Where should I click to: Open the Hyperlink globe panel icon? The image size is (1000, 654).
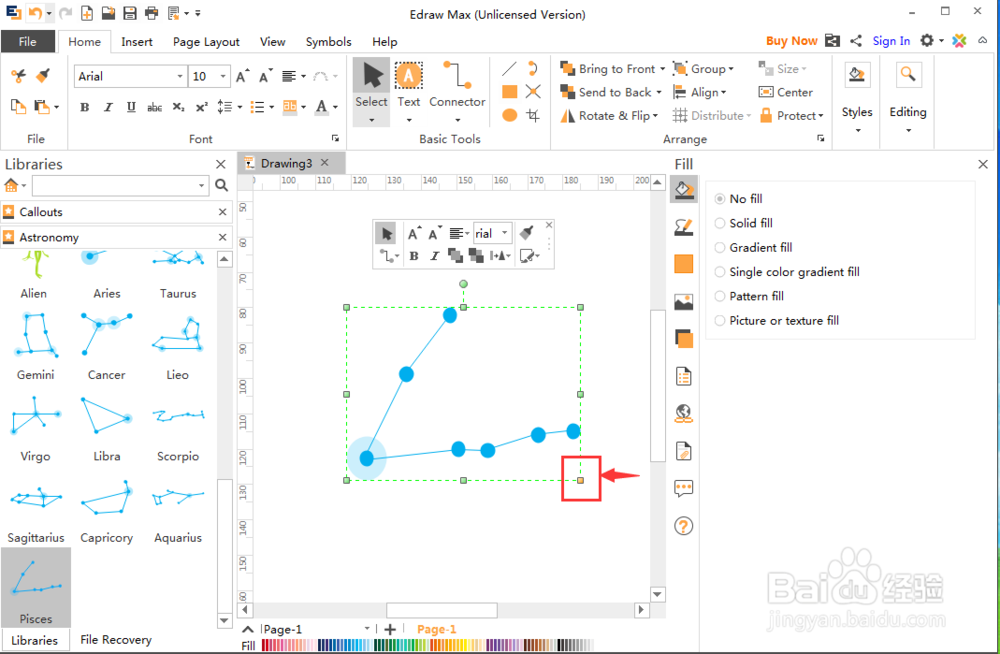point(684,413)
